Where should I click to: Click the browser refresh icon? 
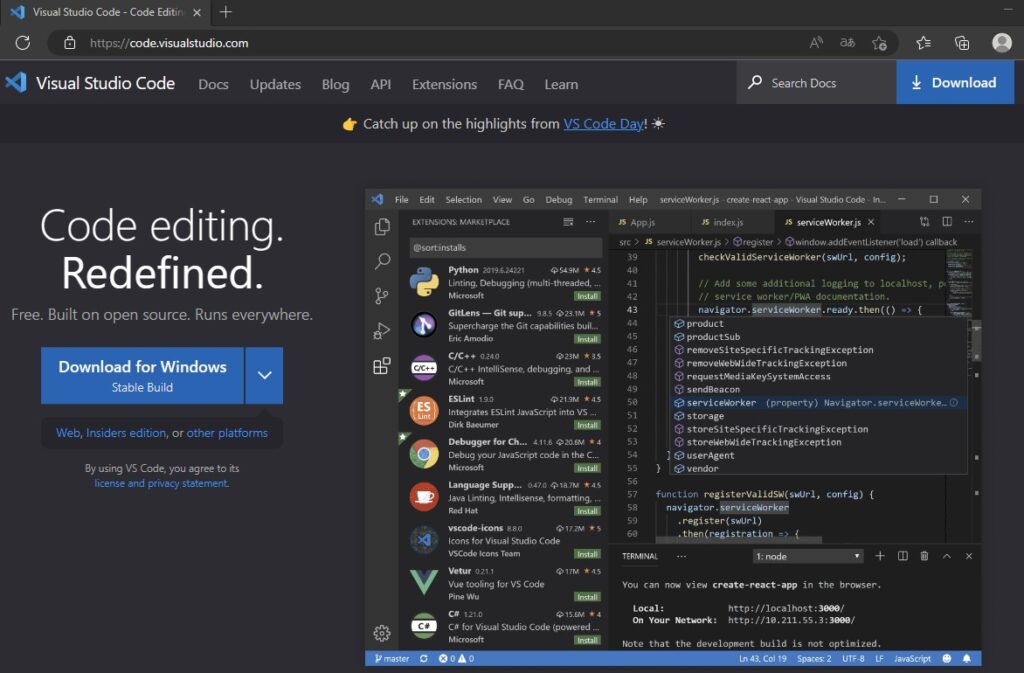click(x=23, y=43)
